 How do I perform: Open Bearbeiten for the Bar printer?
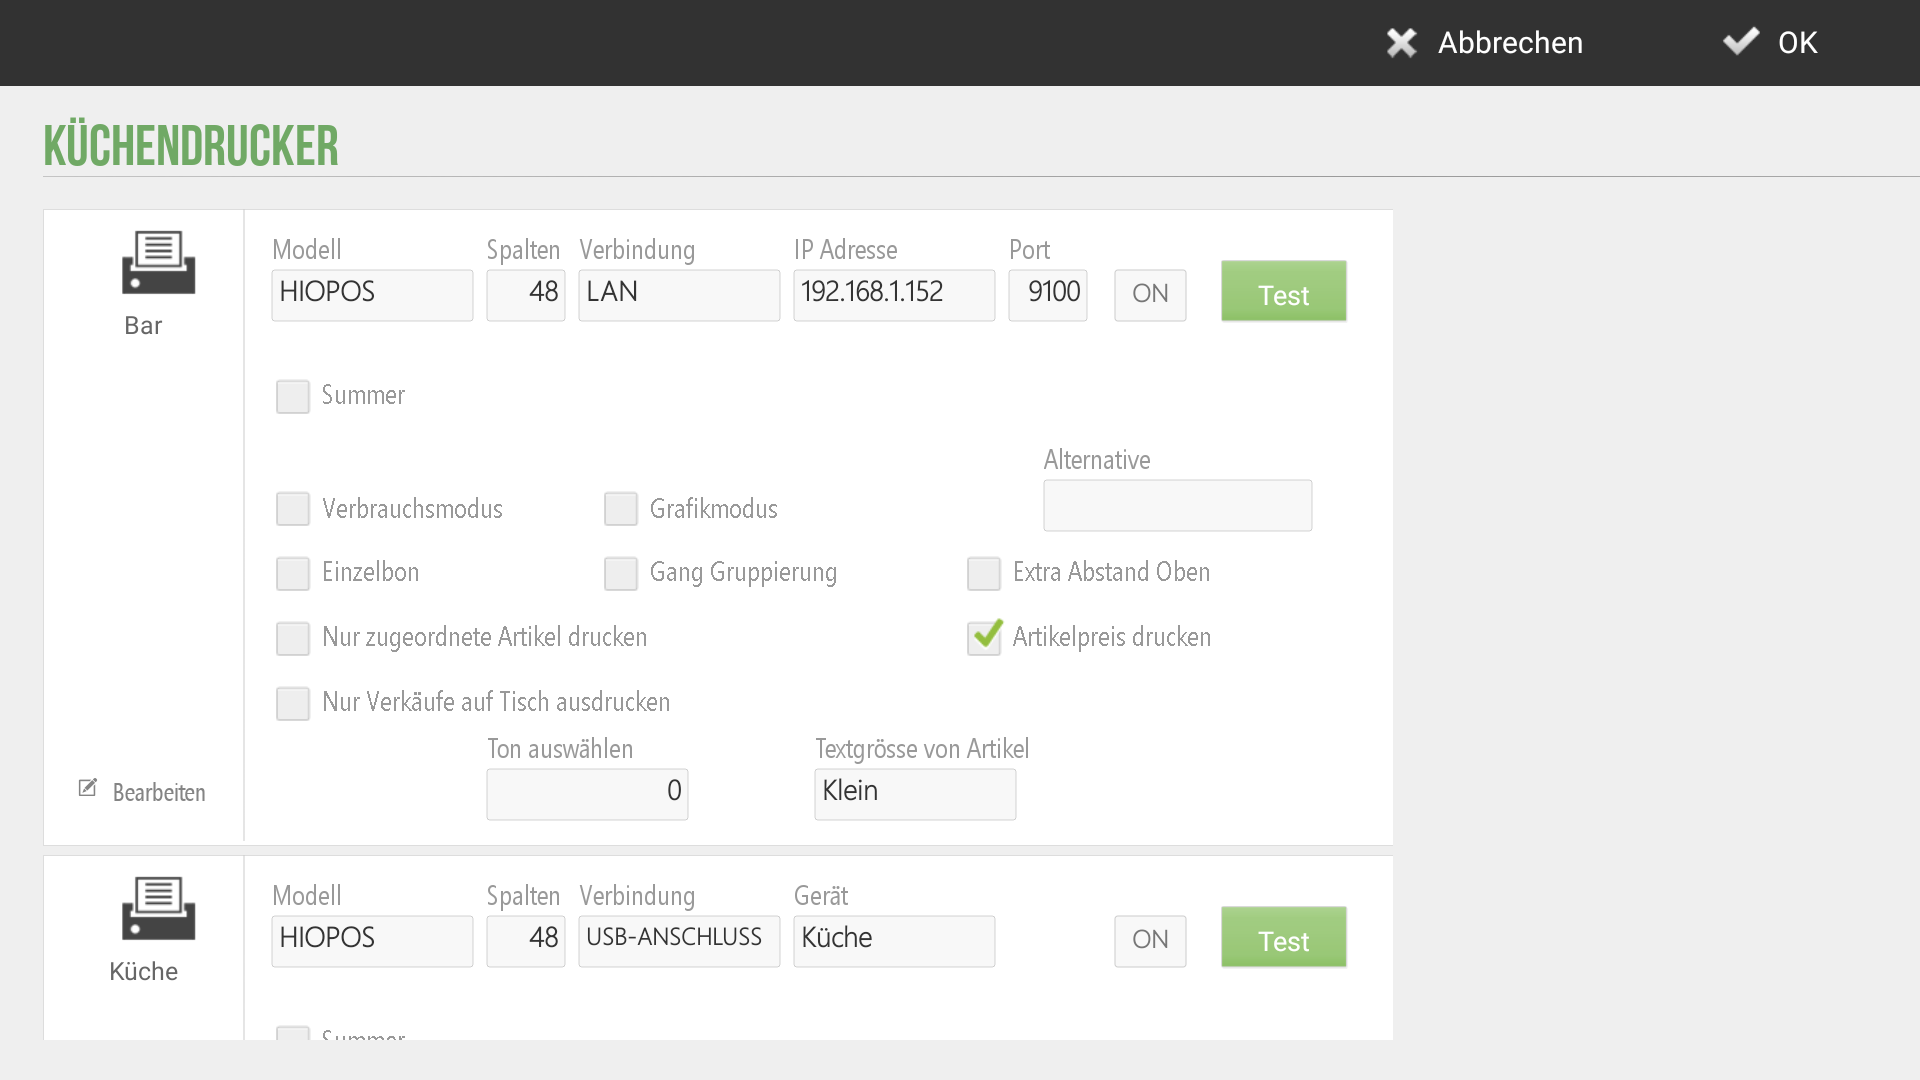[143, 792]
